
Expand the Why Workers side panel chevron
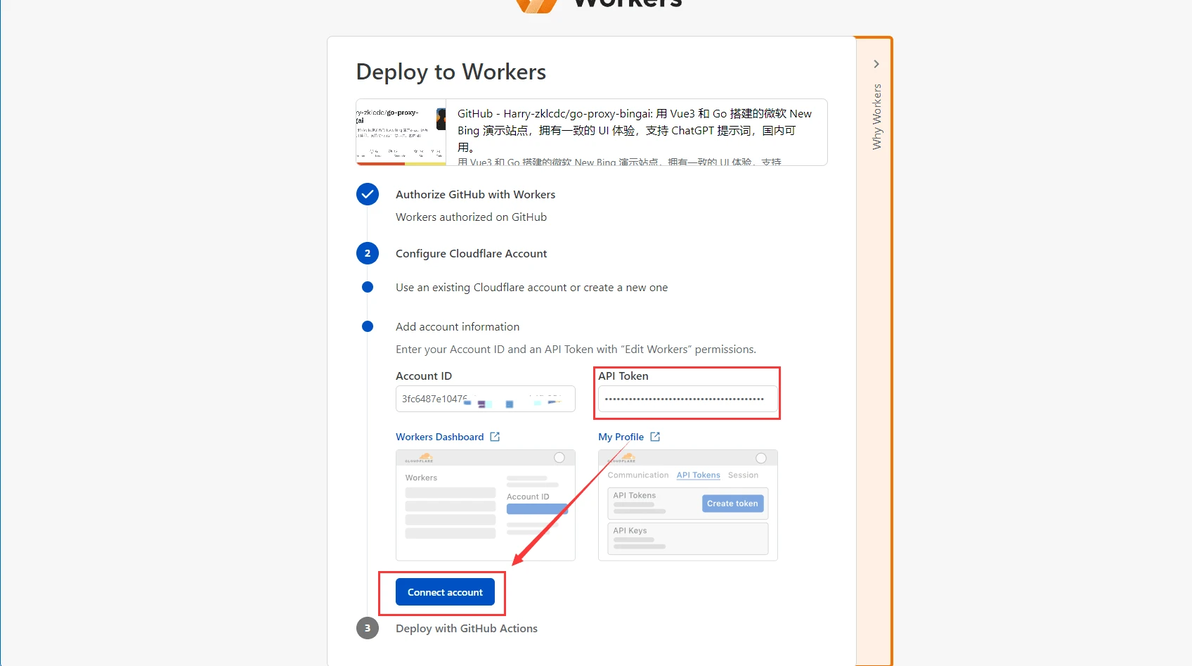pos(876,64)
